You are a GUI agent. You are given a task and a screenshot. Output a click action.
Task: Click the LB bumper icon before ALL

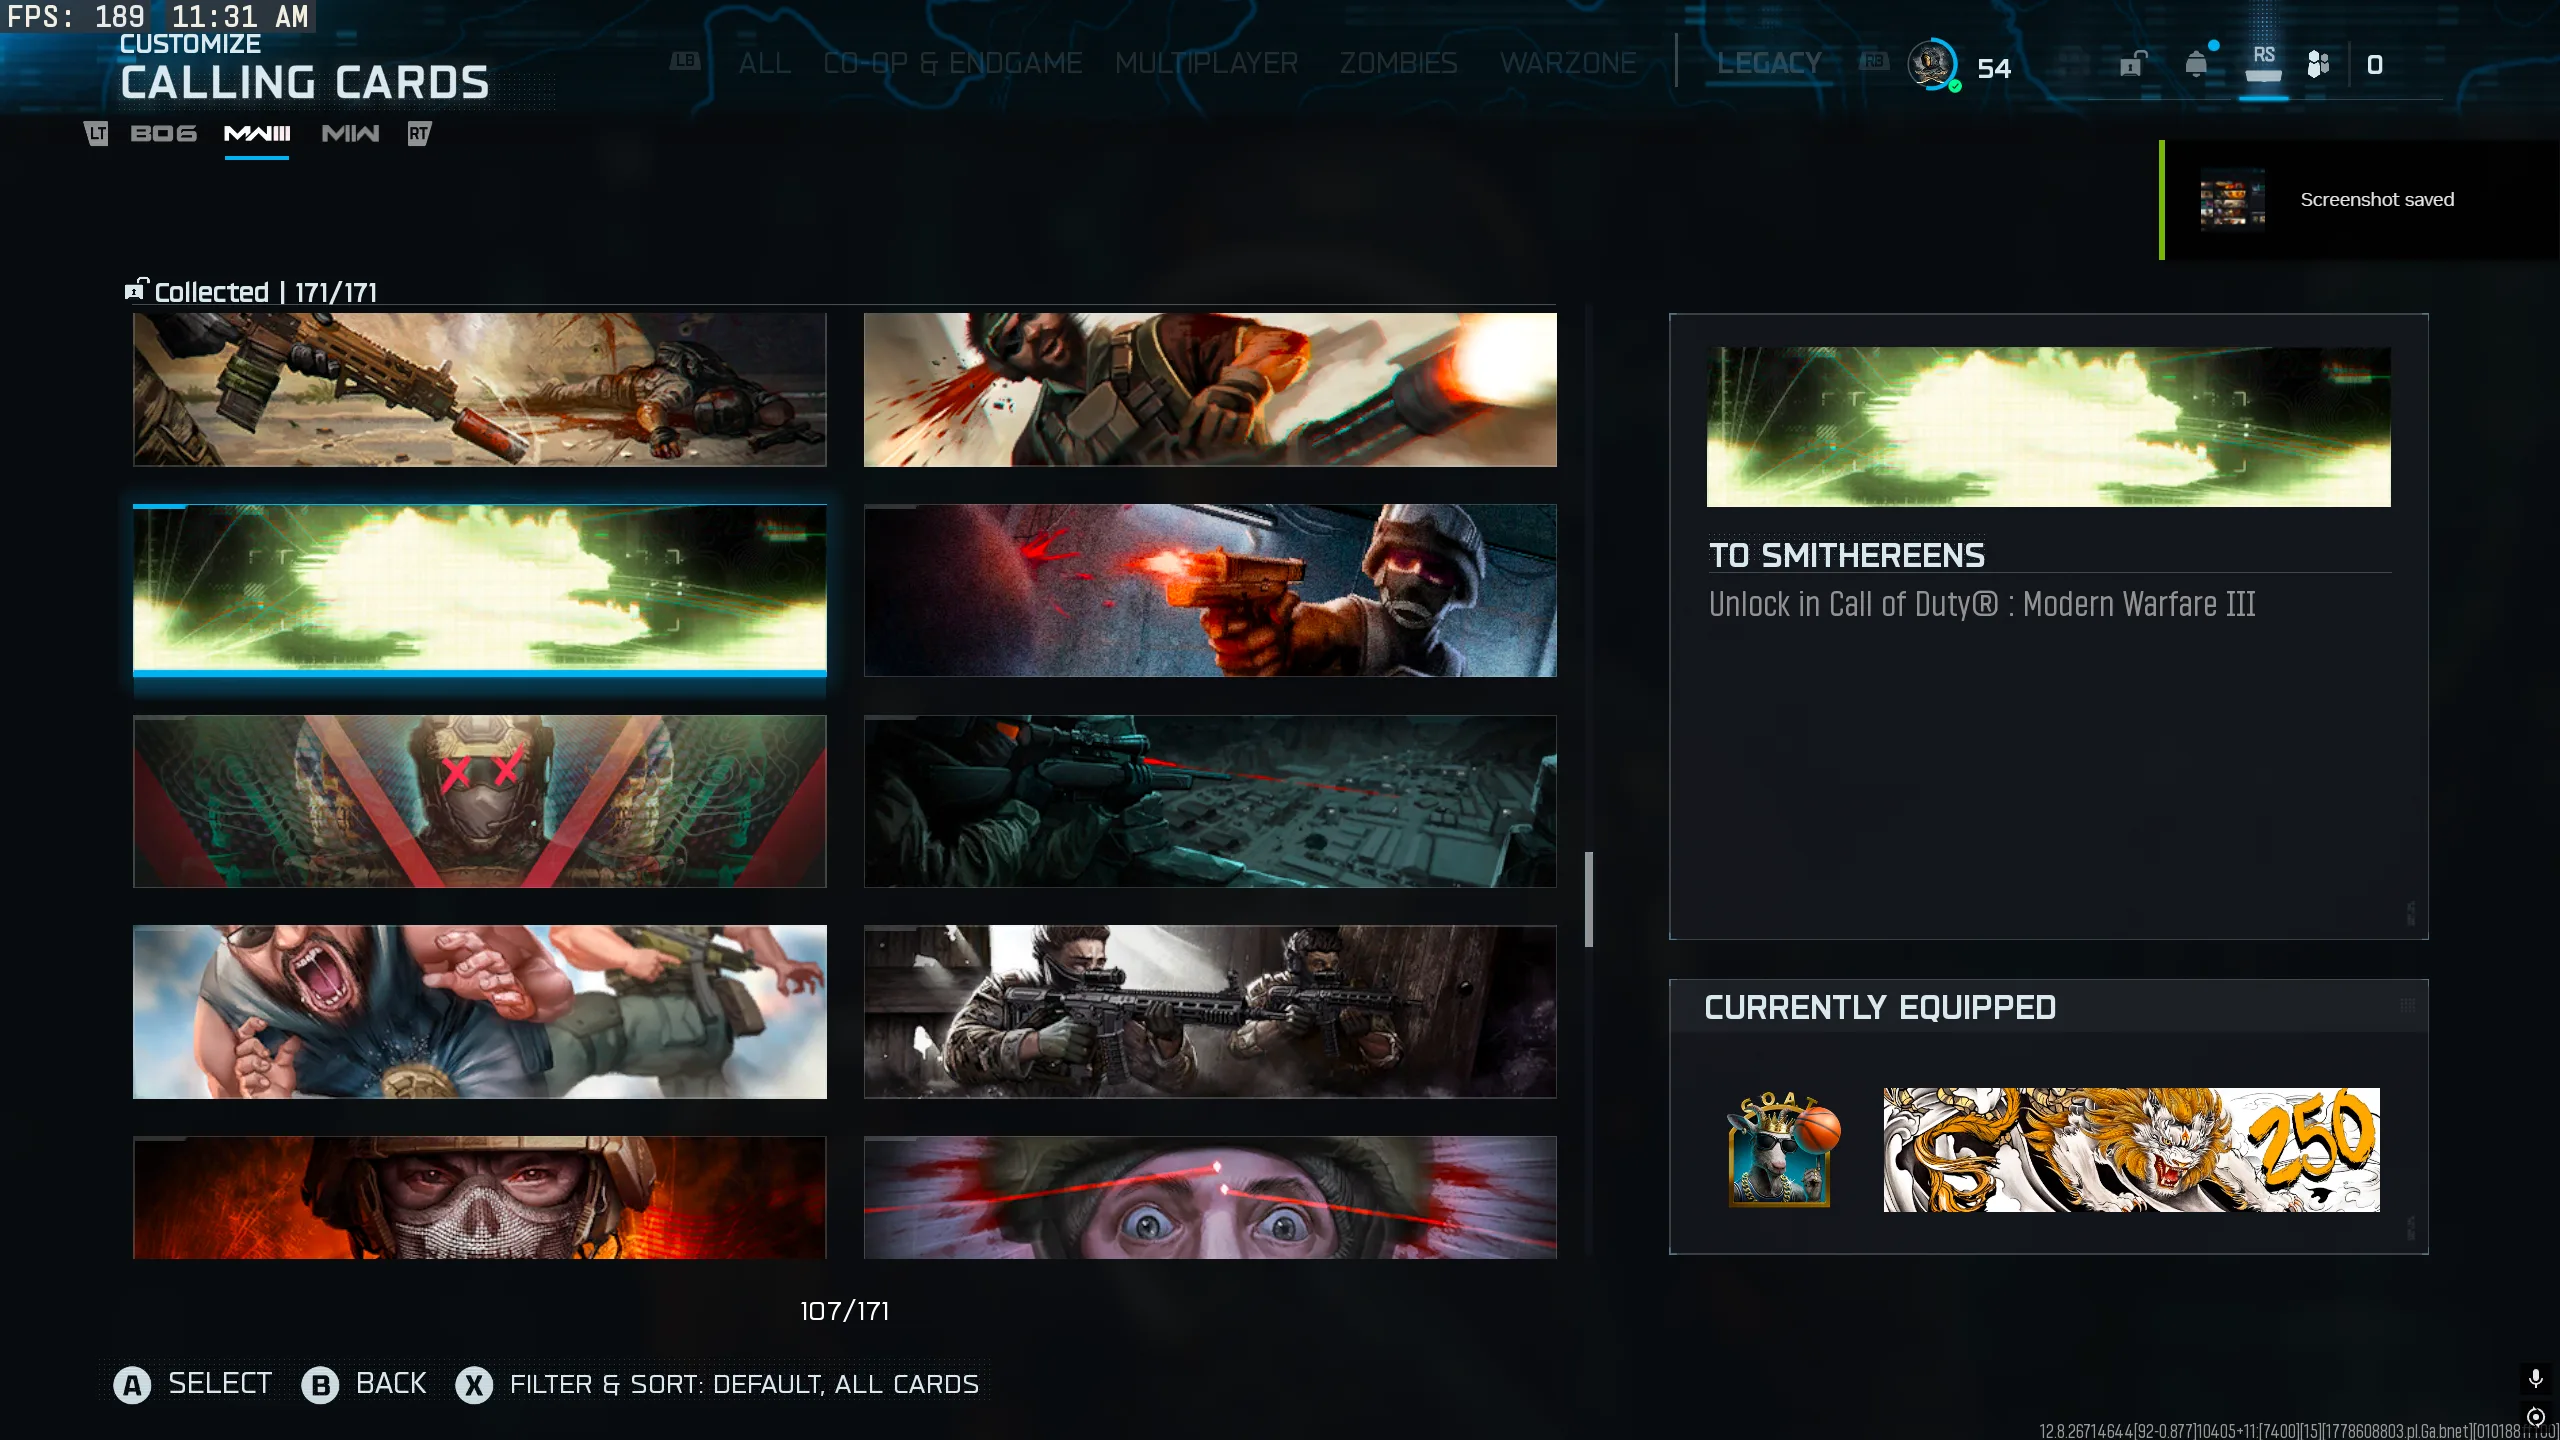point(684,61)
